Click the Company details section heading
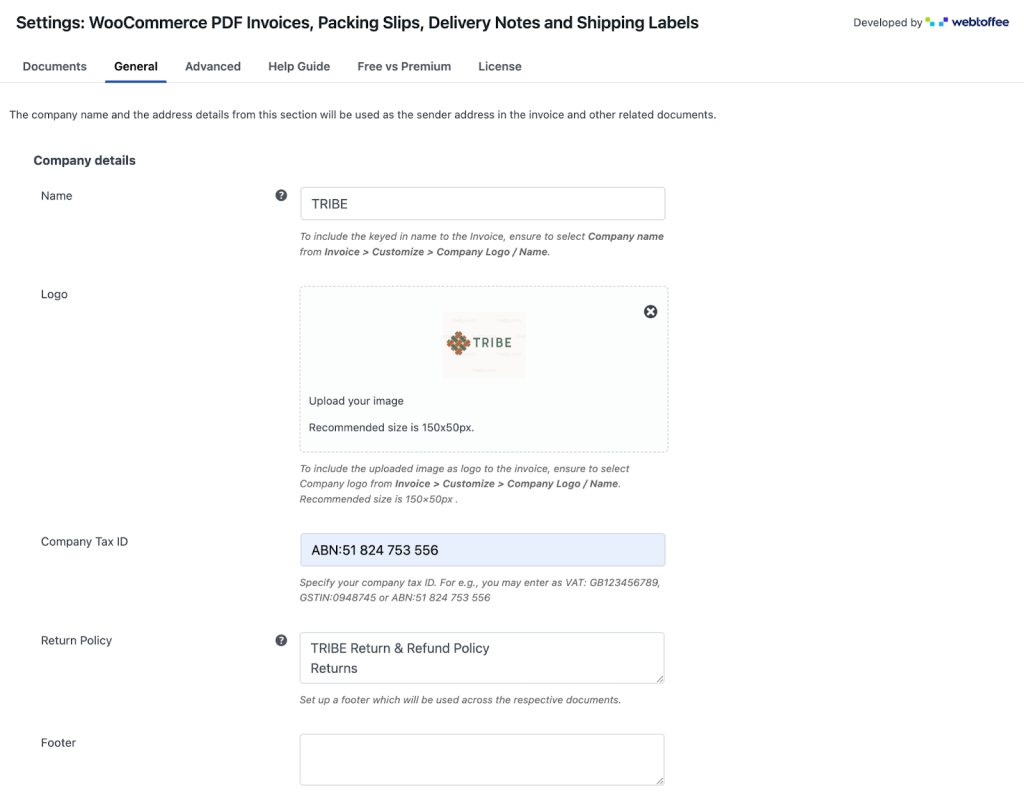 point(84,160)
